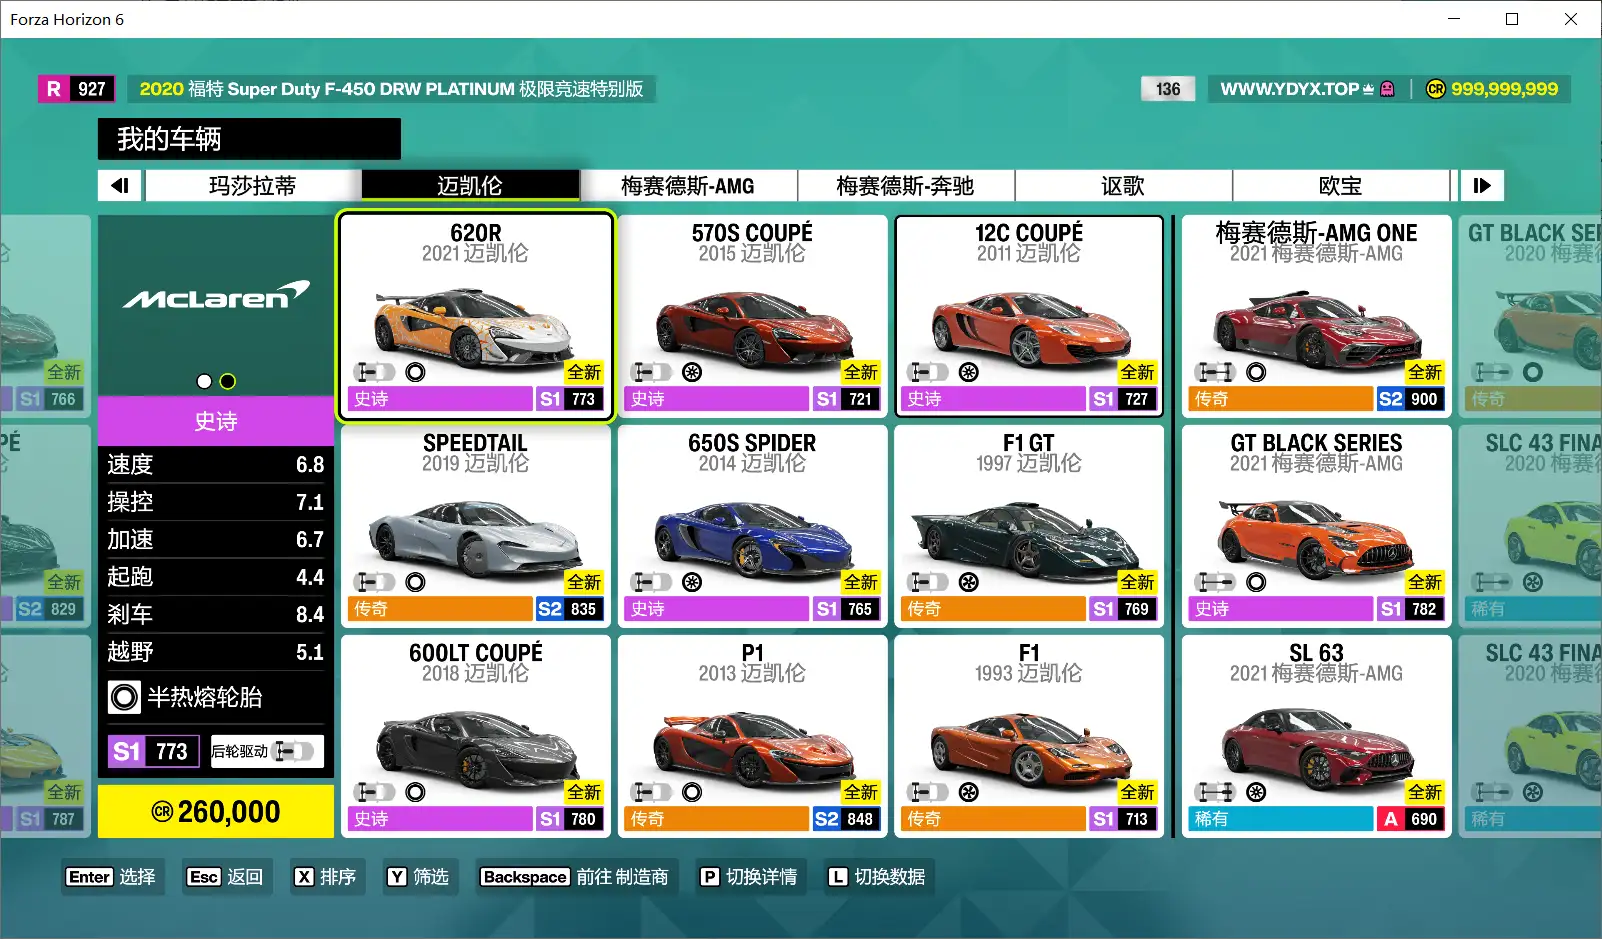Select the SPEEDTAIL 2019 car card

click(476, 526)
